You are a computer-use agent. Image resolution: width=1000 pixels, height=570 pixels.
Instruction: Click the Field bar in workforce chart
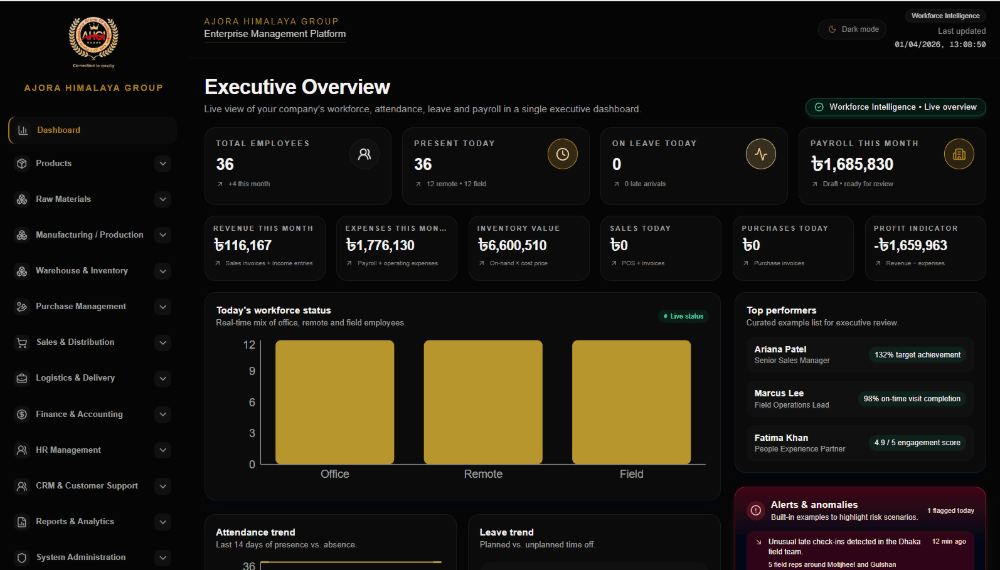631,402
